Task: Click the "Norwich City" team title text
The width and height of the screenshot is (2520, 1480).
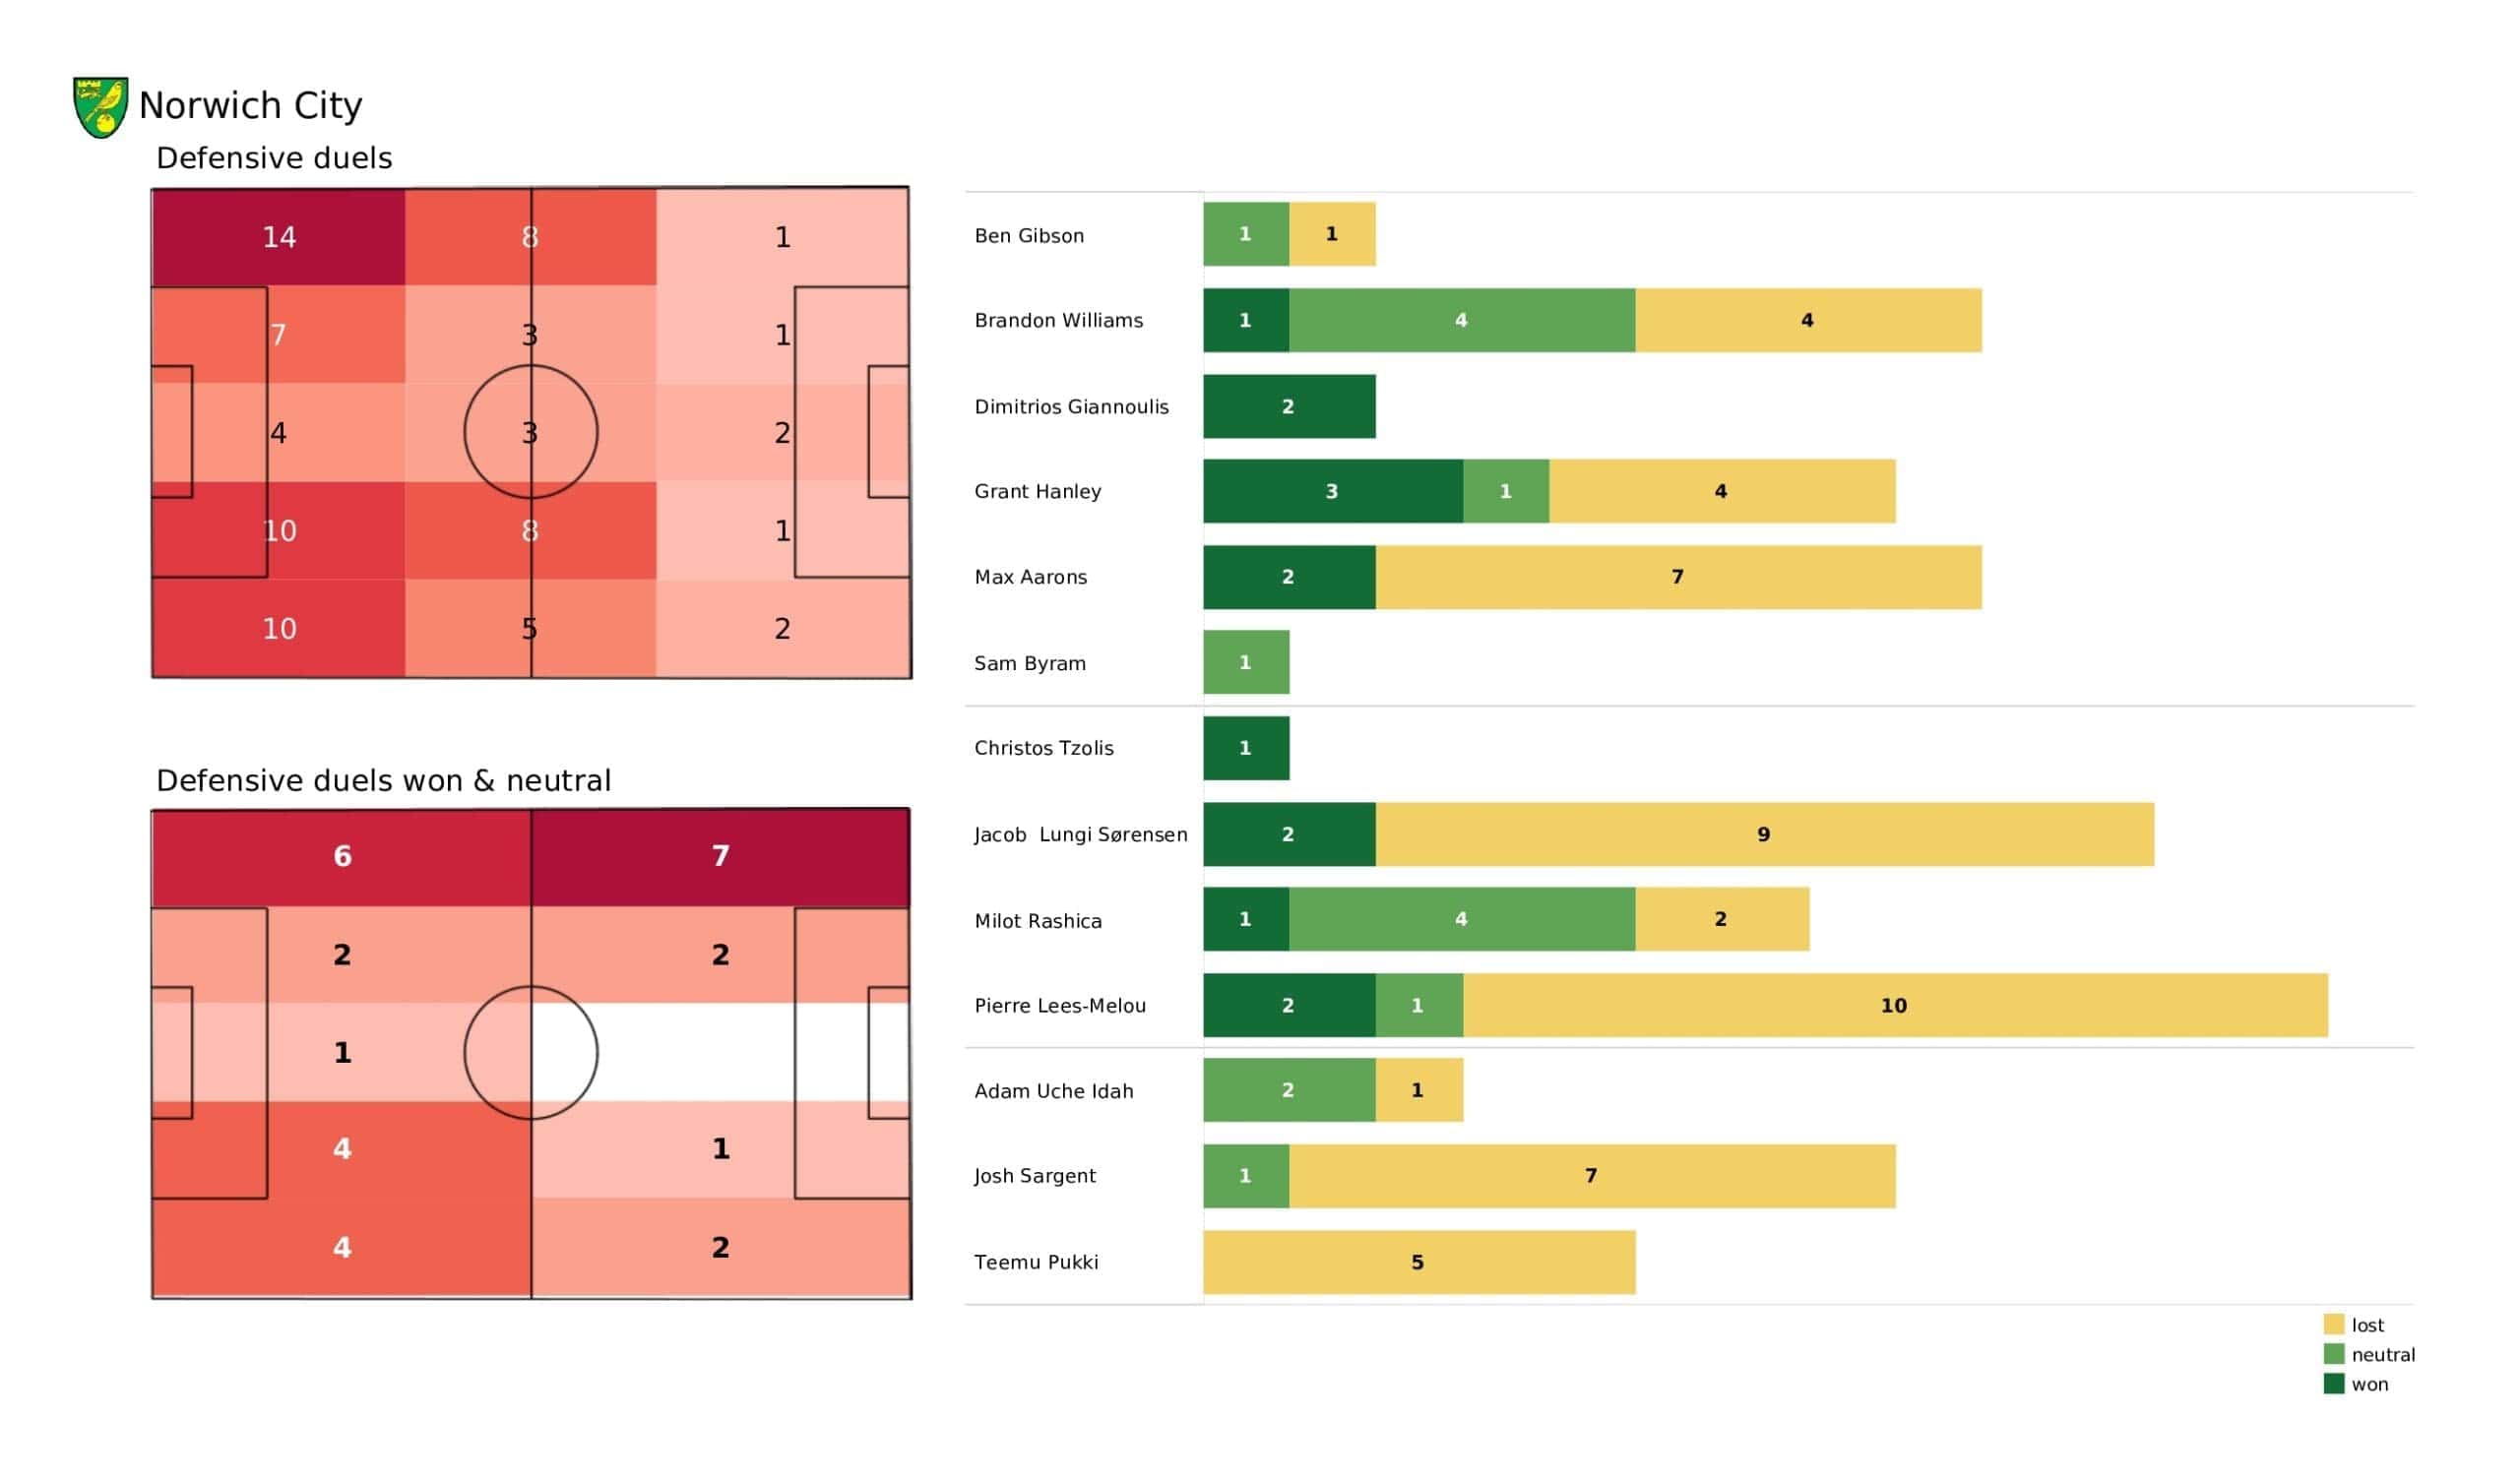Action: 250,105
